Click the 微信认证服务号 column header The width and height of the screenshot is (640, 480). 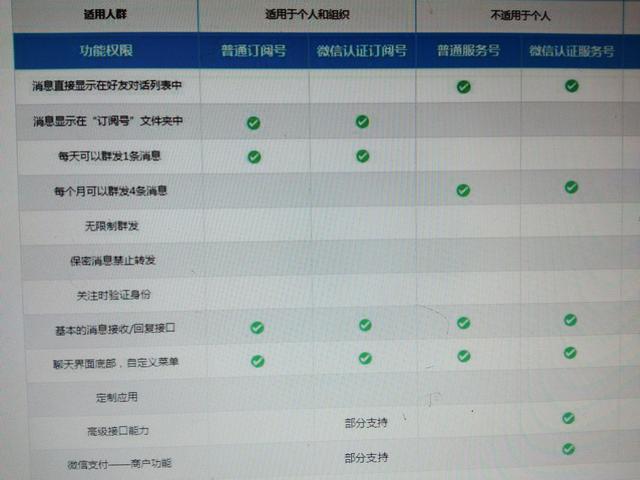(x=572, y=51)
